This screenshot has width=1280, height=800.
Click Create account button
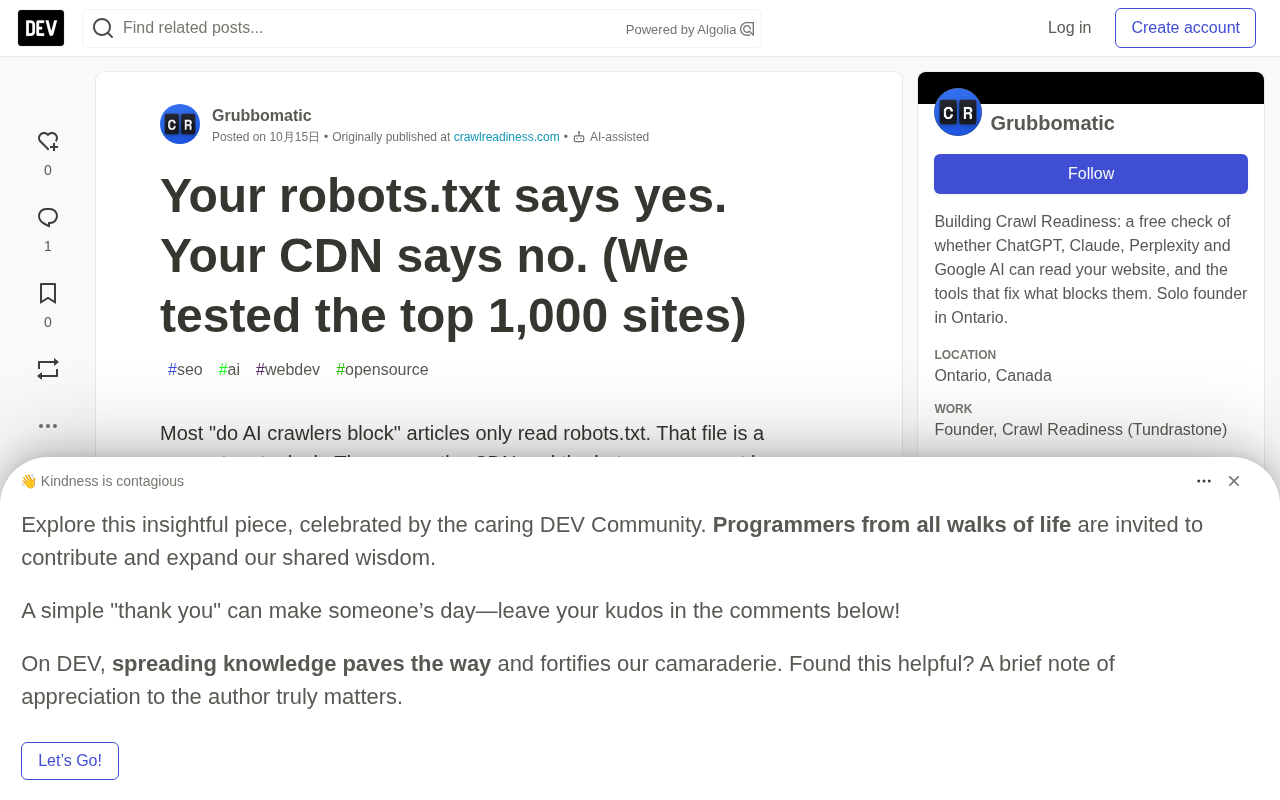click(x=1185, y=28)
